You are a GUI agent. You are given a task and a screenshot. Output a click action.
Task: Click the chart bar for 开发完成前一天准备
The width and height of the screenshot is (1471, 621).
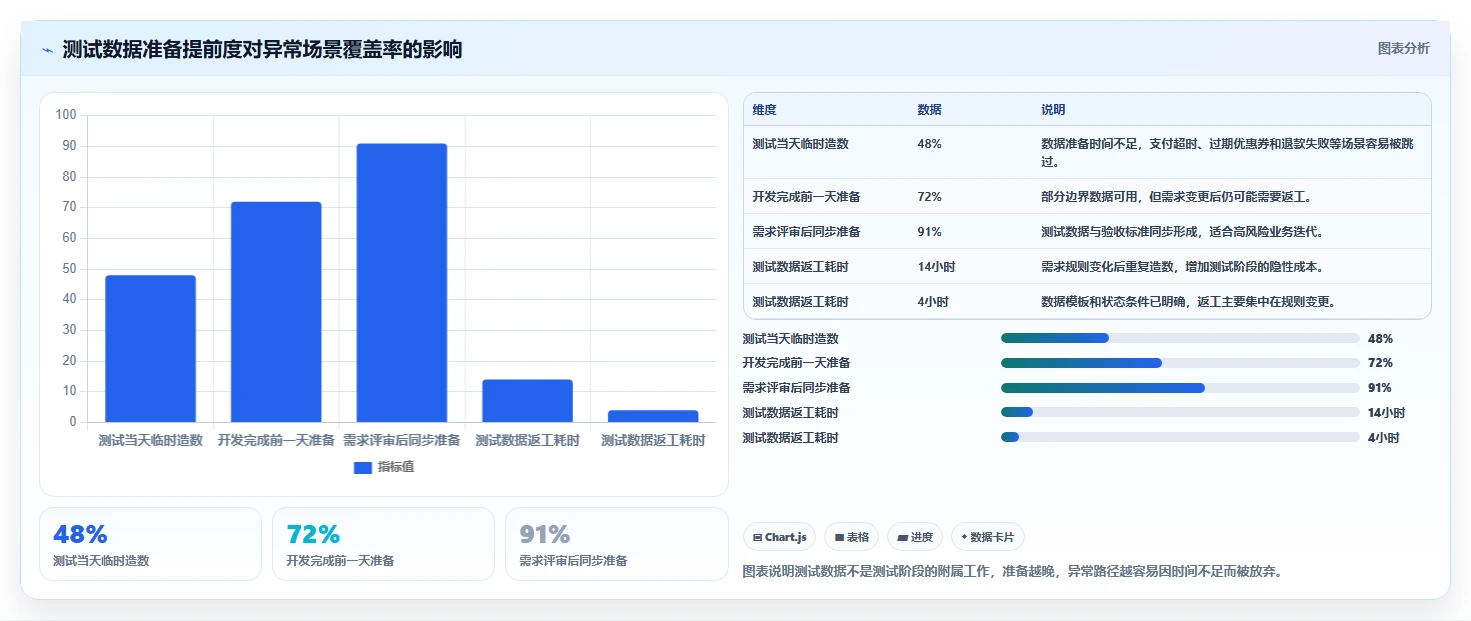tap(276, 312)
